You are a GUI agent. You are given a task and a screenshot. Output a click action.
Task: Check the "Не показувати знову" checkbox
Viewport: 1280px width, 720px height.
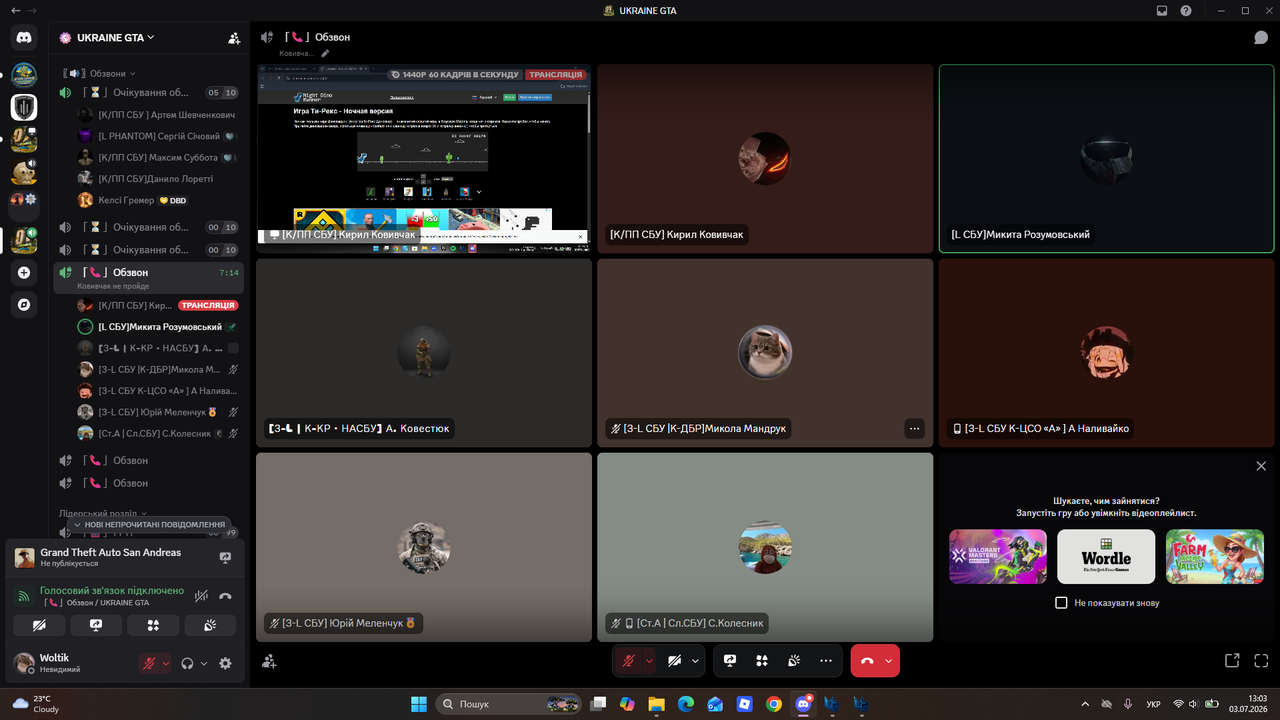(x=1061, y=603)
